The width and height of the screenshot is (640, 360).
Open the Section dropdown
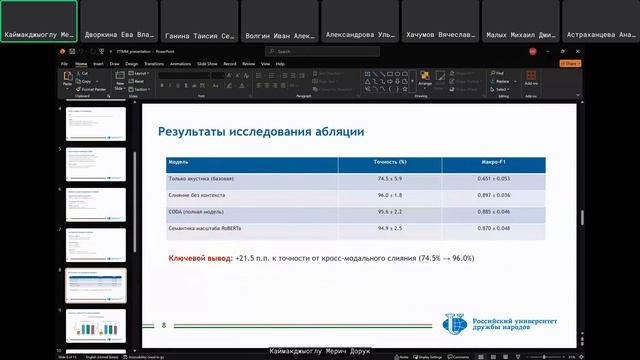click(139, 89)
